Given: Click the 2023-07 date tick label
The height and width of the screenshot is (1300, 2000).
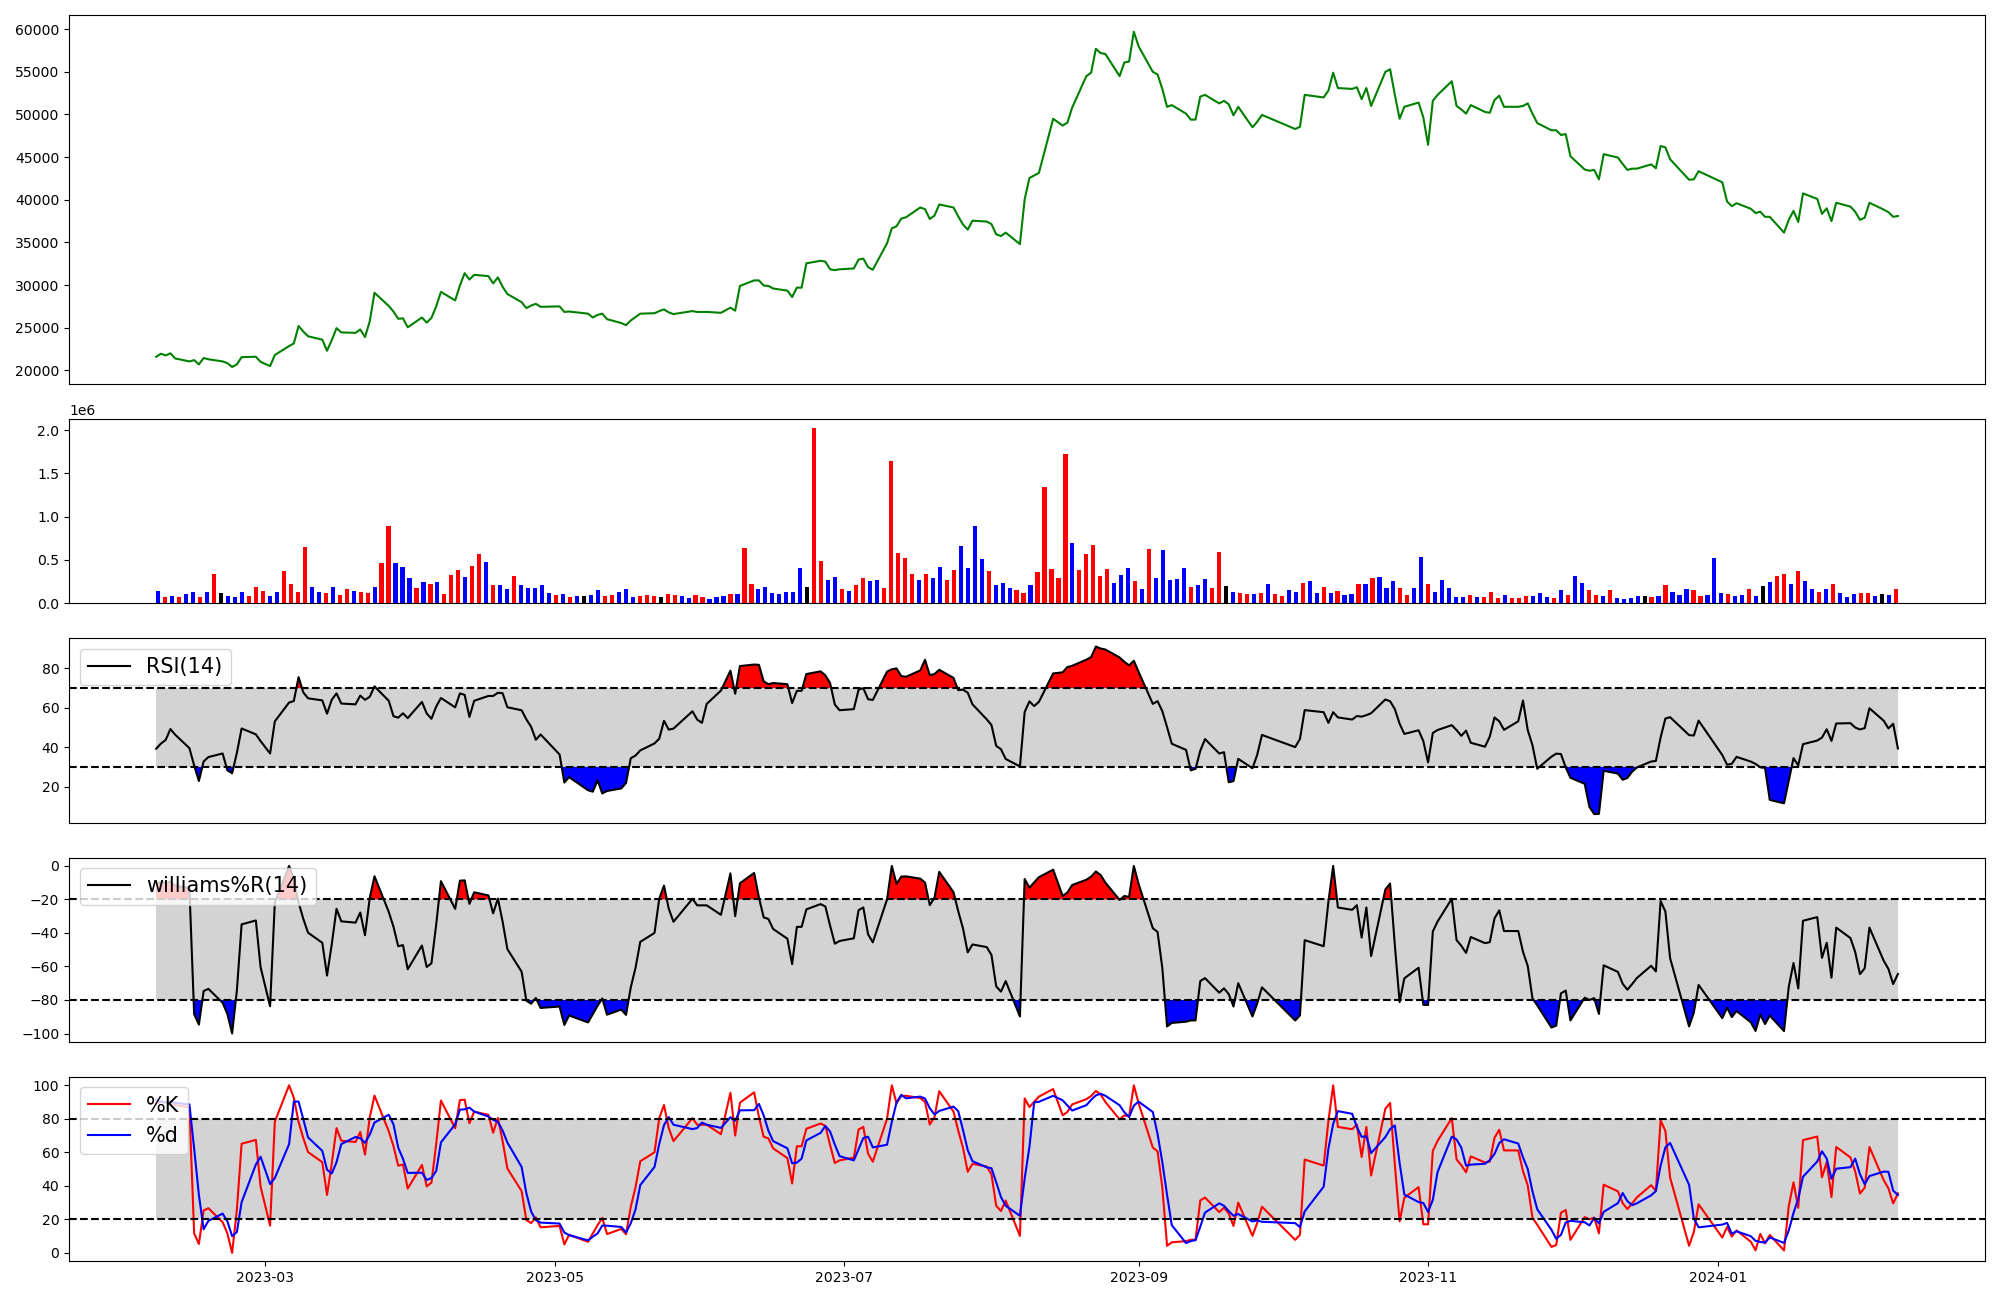Looking at the screenshot, I should [844, 1277].
